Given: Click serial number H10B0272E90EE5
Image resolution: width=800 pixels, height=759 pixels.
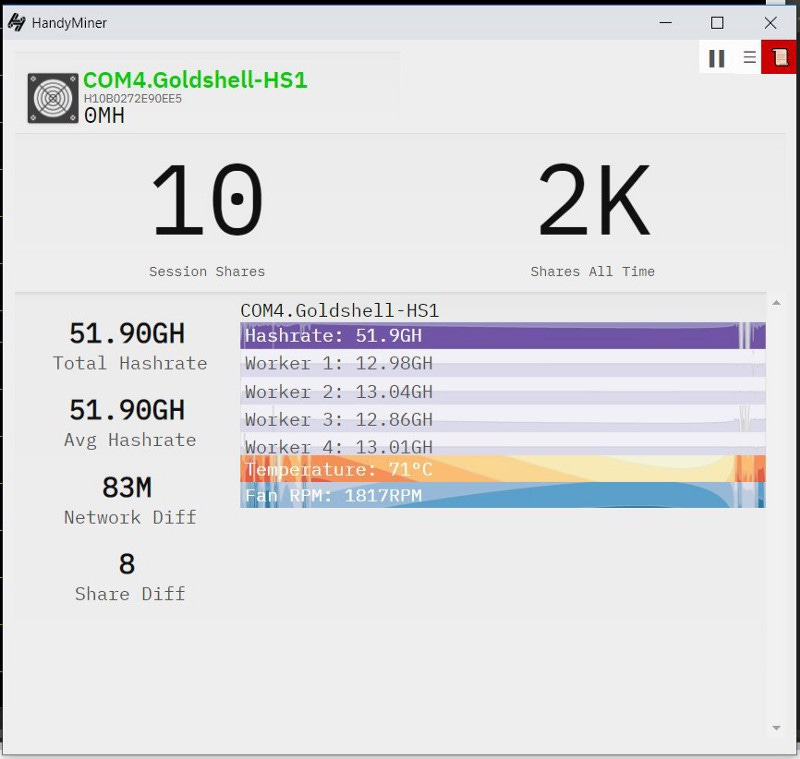Looking at the screenshot, I should (133, 98).
